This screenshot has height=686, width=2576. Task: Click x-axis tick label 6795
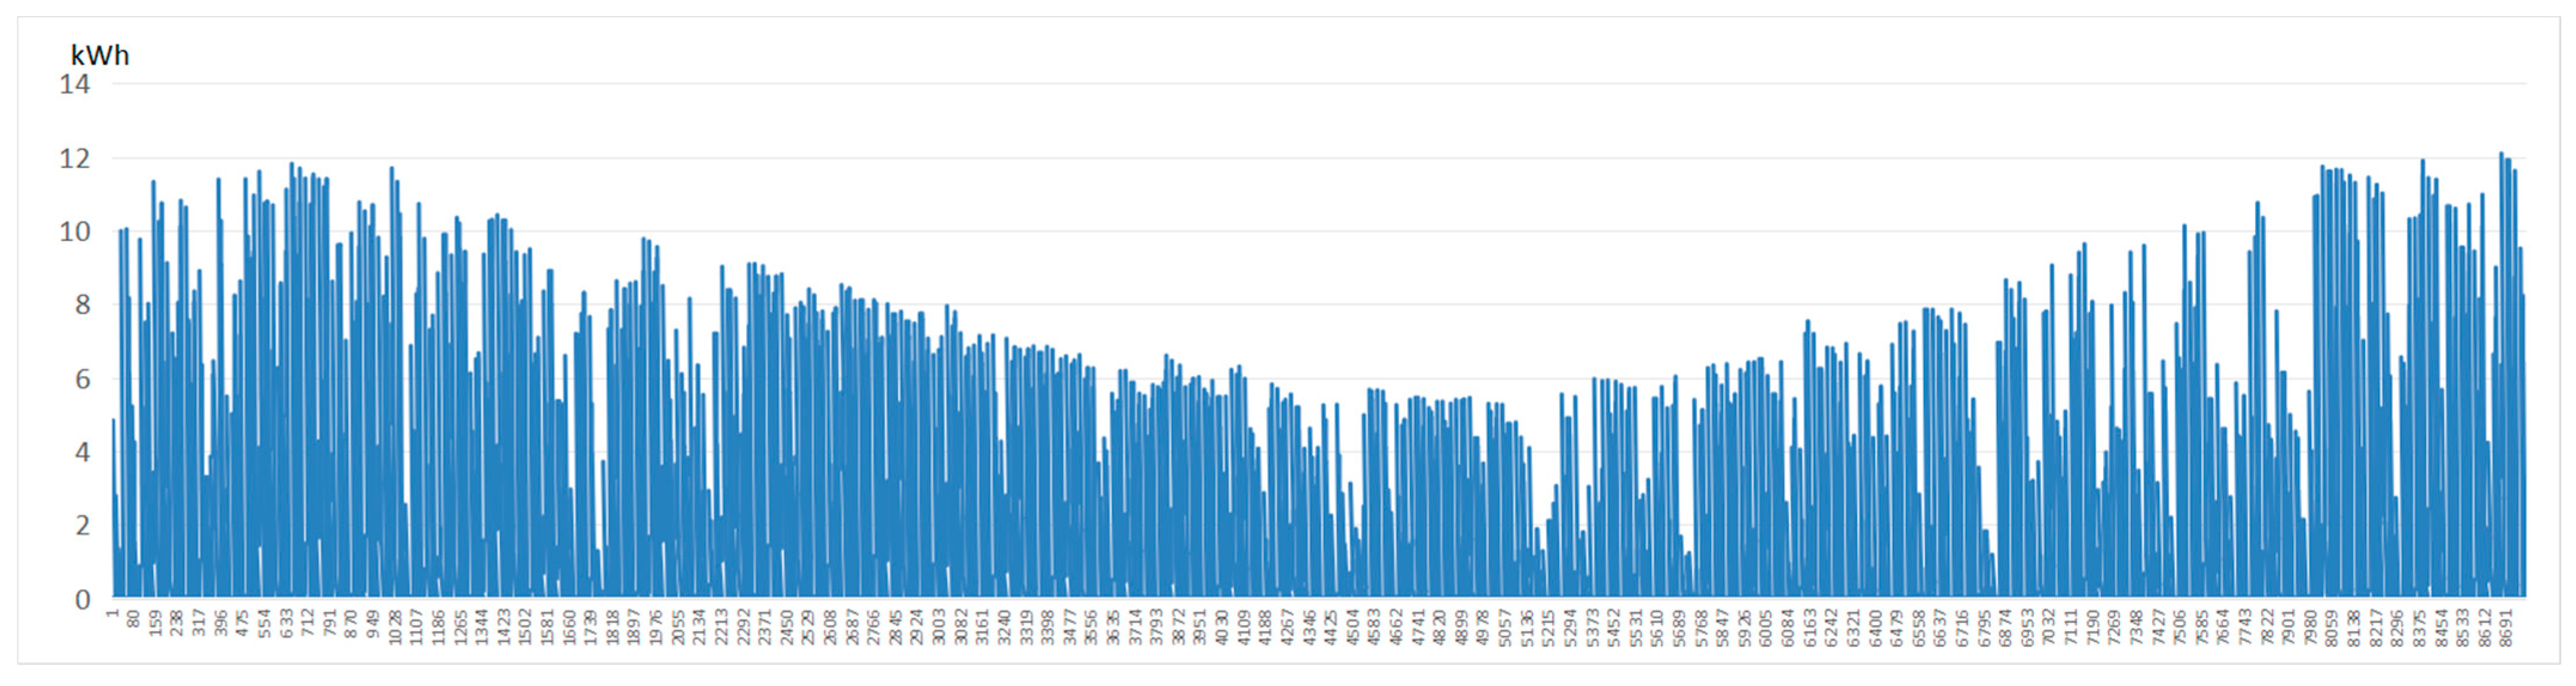point(1985,628)
